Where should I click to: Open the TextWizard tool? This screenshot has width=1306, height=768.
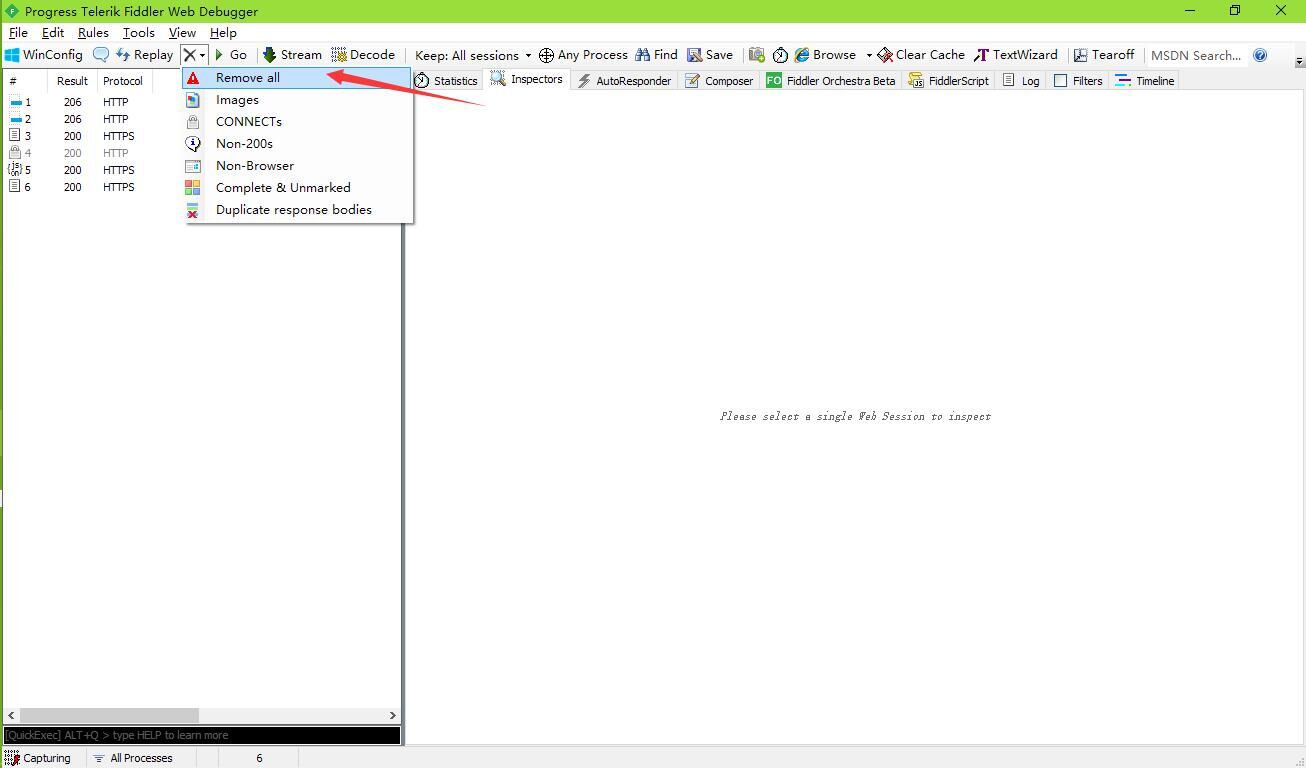1016,55
